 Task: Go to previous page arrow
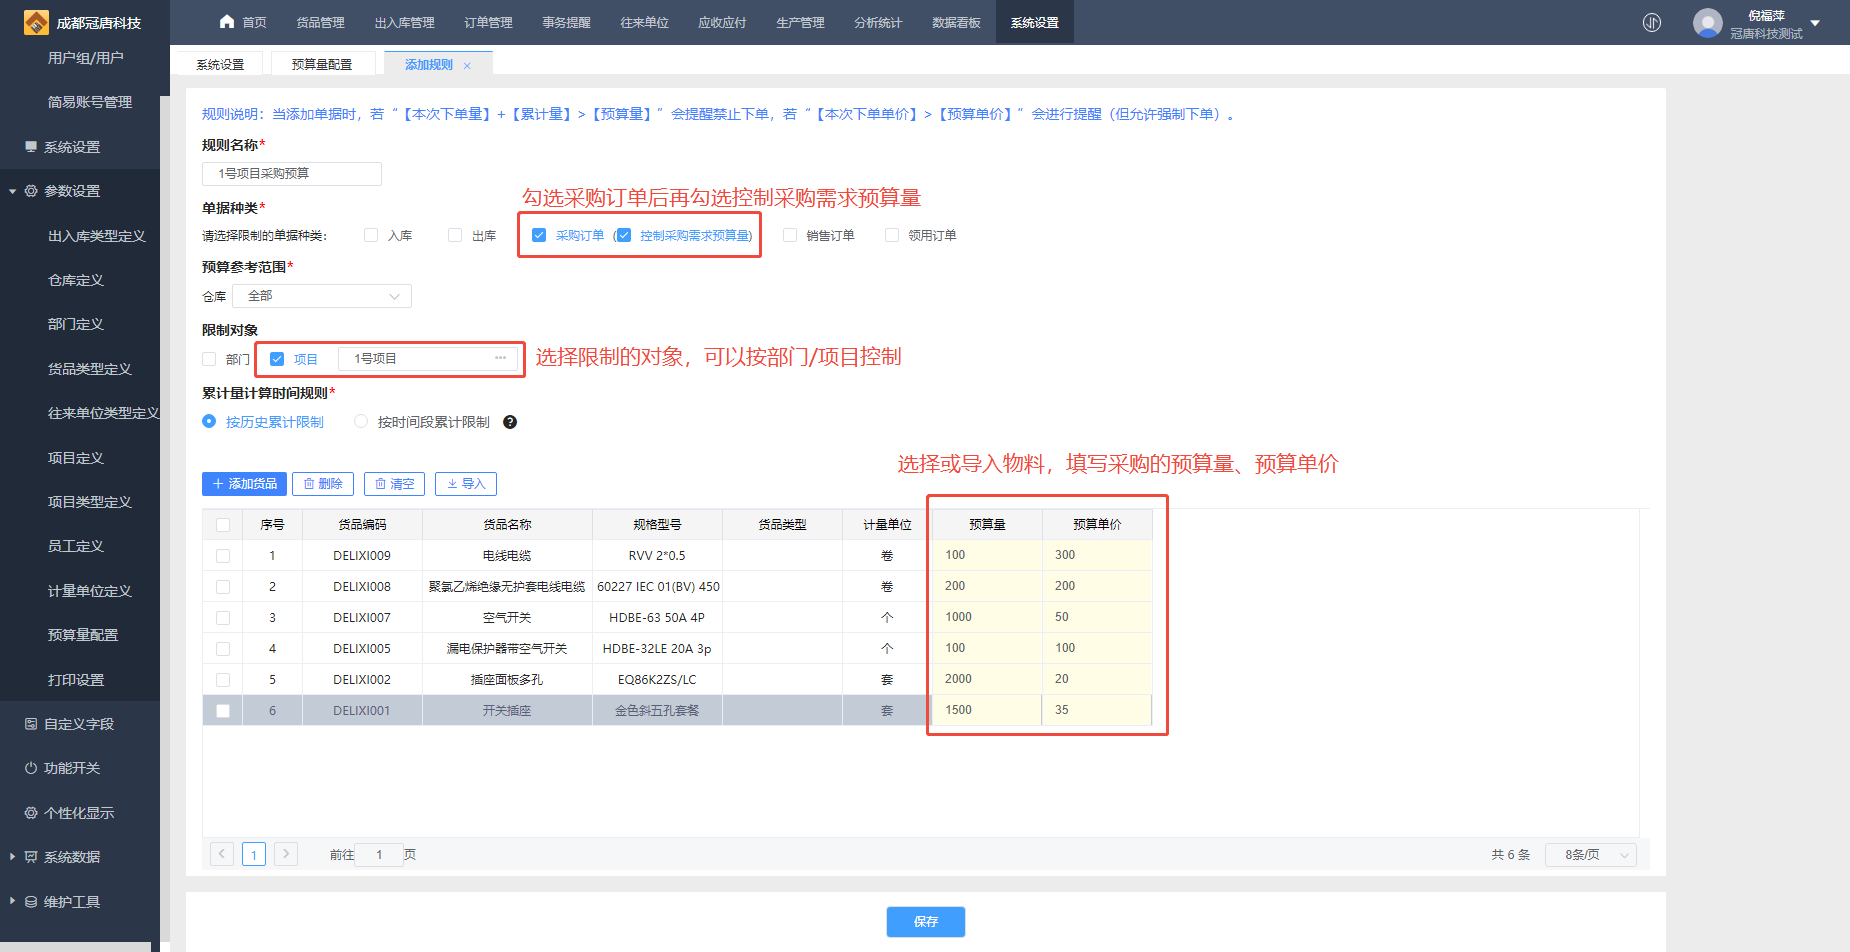(x=222, y=854)
